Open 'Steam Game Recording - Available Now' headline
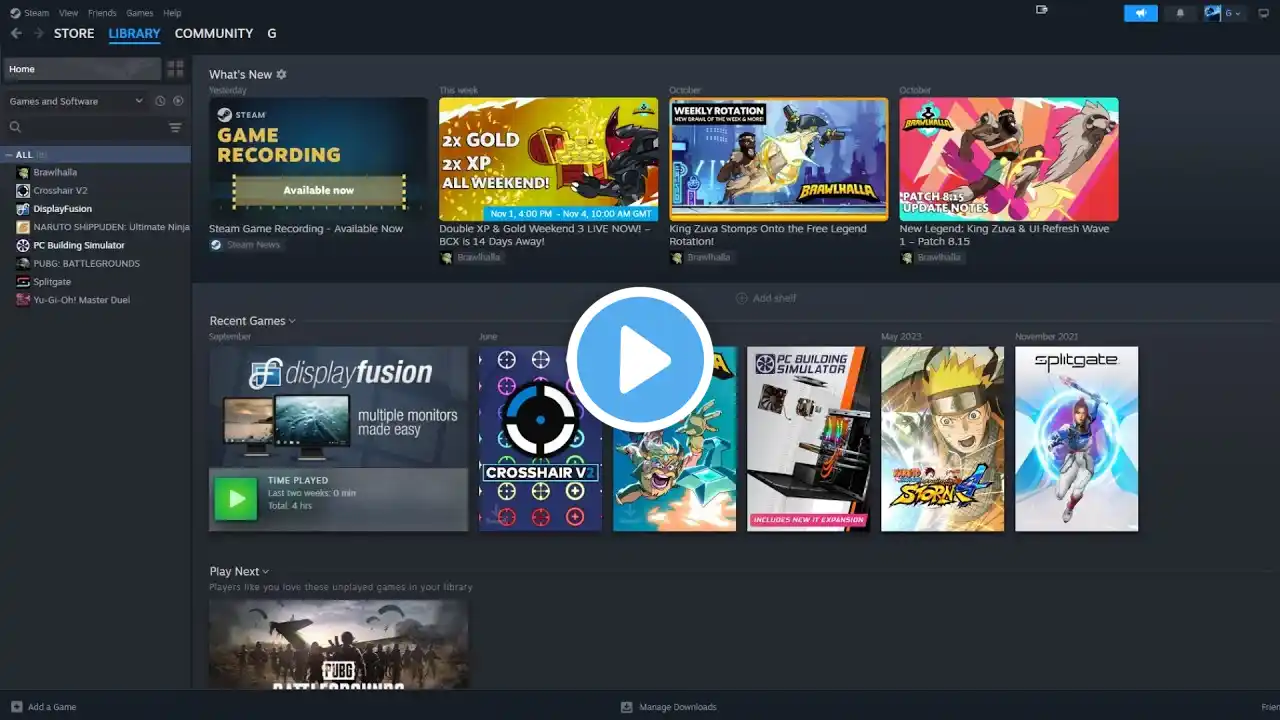 coord(306,229)
